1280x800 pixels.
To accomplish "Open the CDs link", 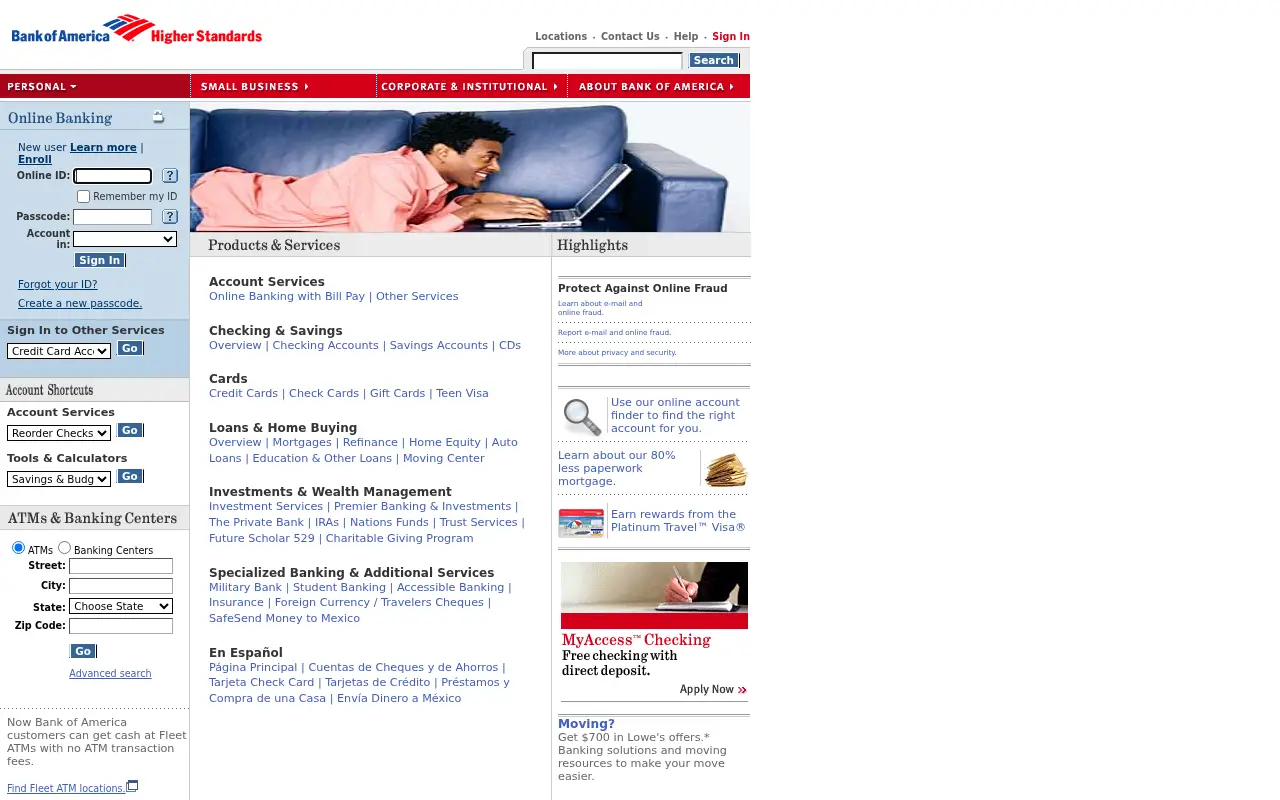I will click(510, 346).
